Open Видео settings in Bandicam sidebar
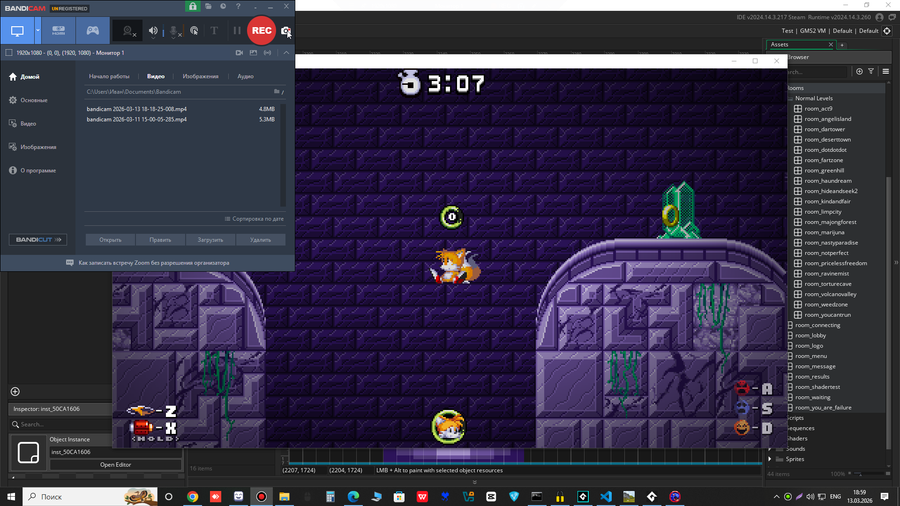This screenshot has width=900, height=506. click(x=23, y=124)
